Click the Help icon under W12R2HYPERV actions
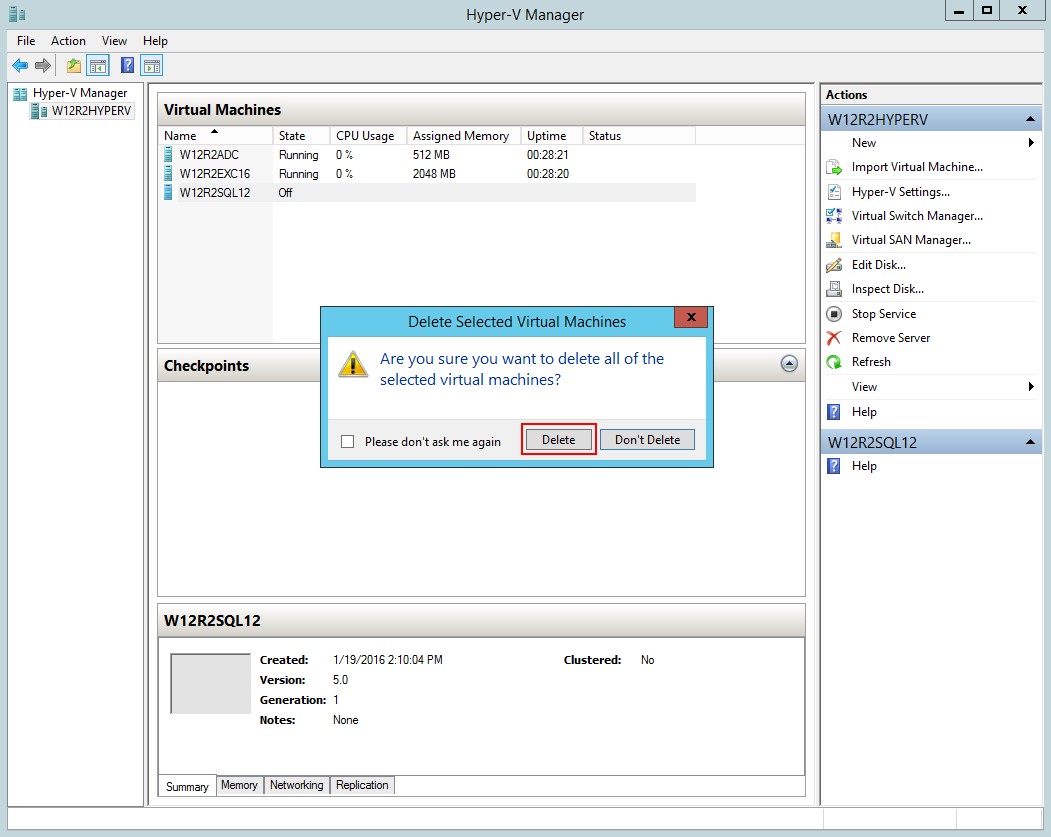 point(834,411)
